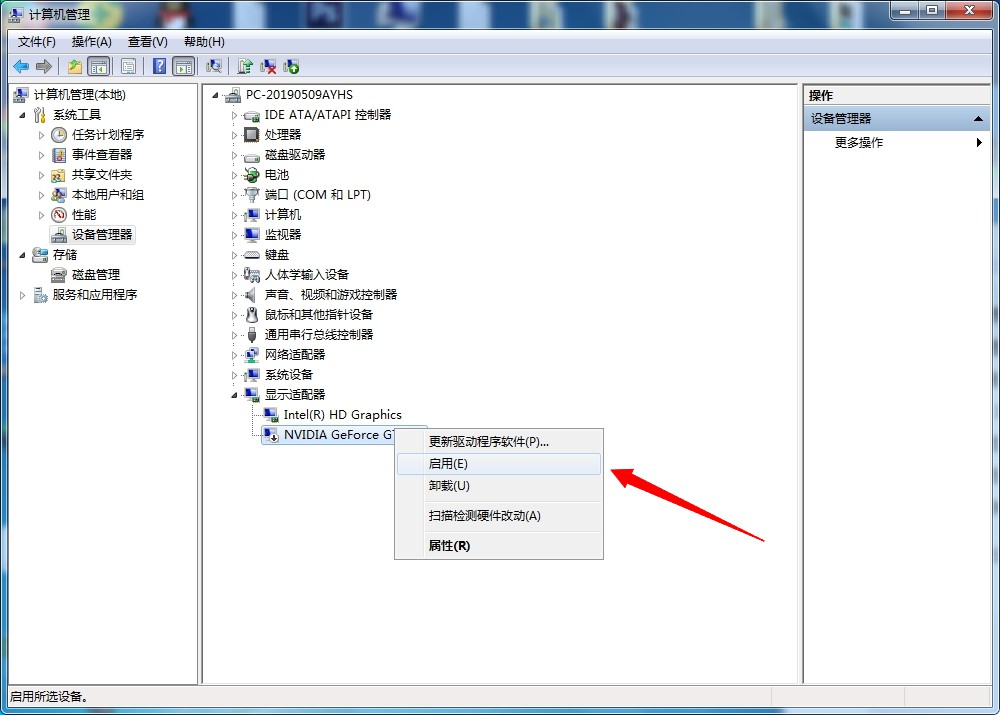Choose 启用(E) in the context menu
Viewport: 1000px width, 715px height.
(499, 464)
